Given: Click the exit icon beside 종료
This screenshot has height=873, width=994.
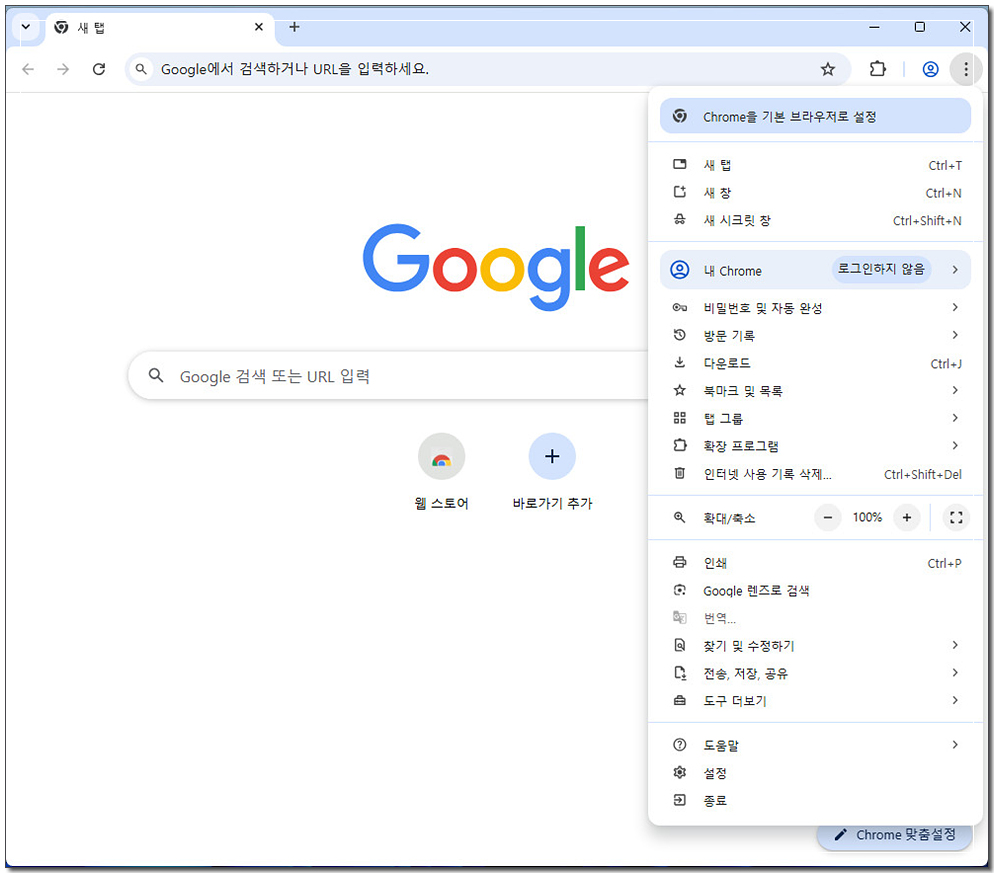Looking at the screenshot, I should pyautogui.click(x=680, y=800).
